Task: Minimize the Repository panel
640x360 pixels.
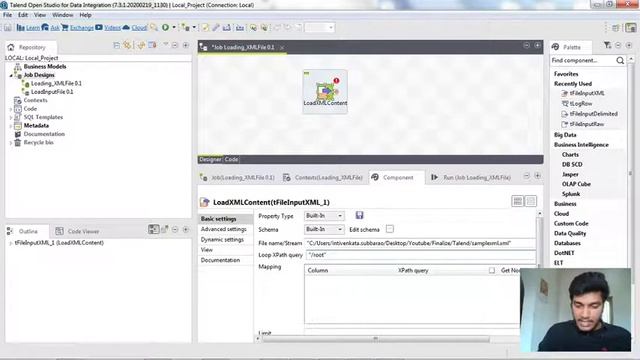Action: click(x=175, y=45)
